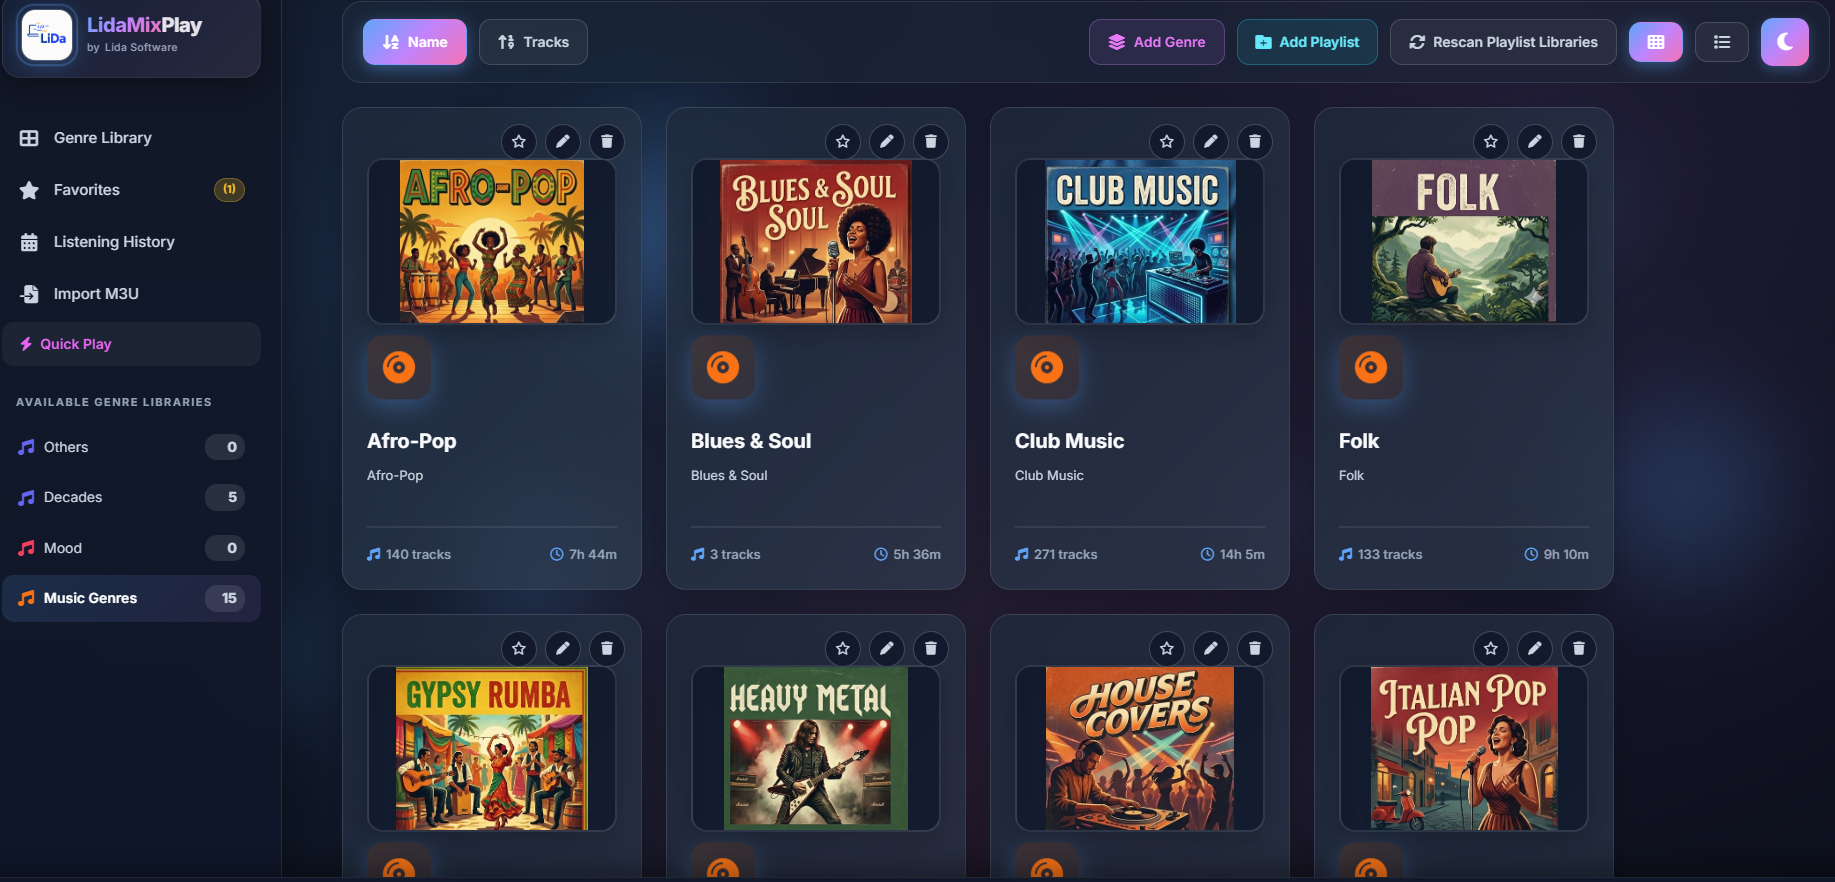The width and height of the screenshot is (1835, 882).
Task: Favorite the Folk genre card
Action: [x=1491, y=142]
